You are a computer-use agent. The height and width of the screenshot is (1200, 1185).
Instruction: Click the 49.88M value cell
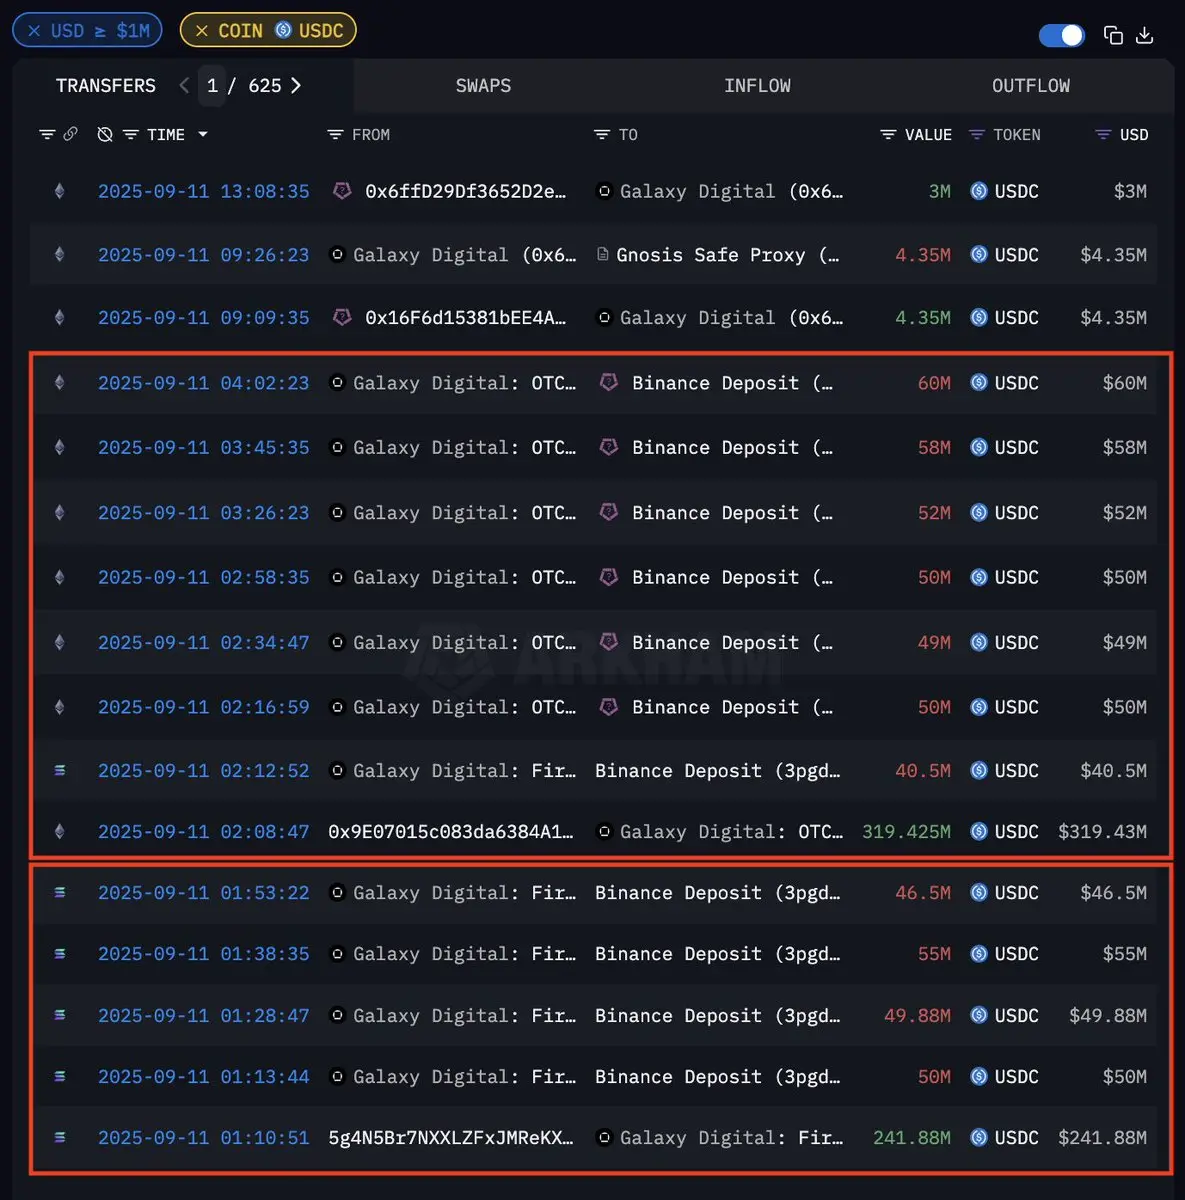[x=917, y=1015]
